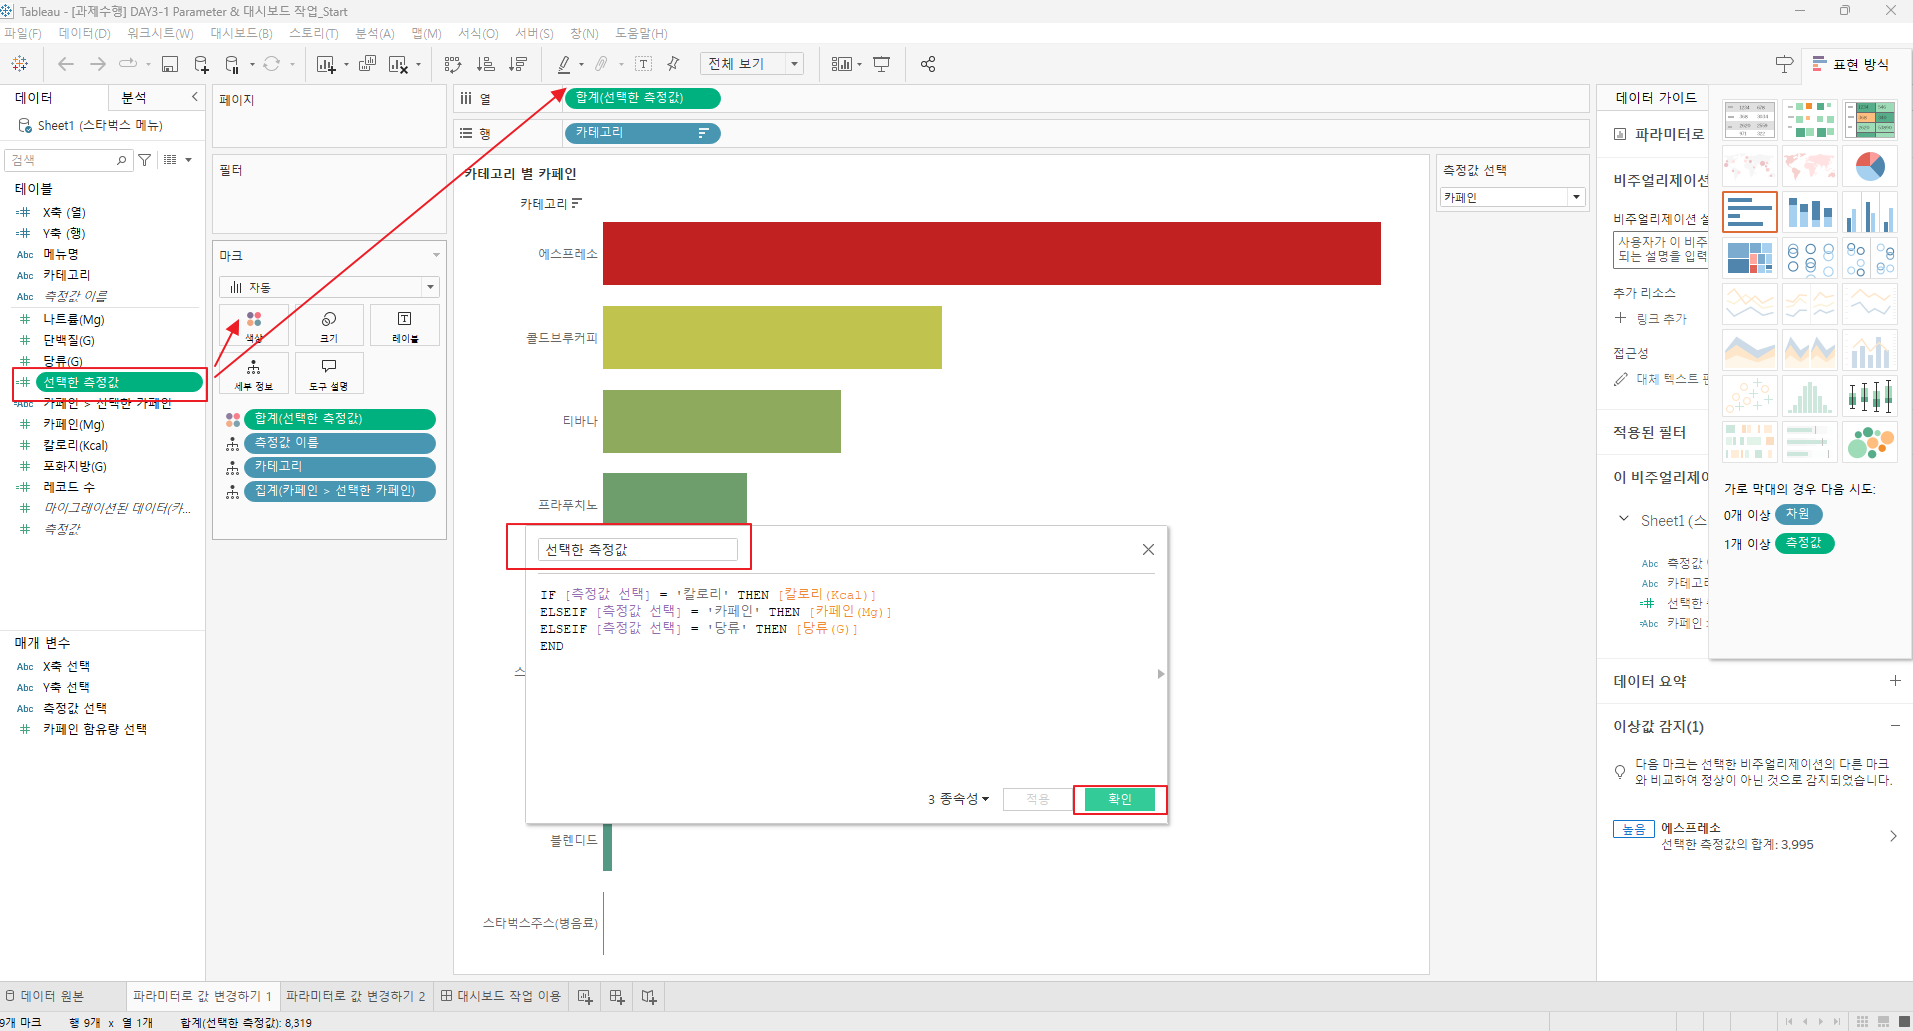This screenshot has width=1913, height=1031.
Task: Select the green 티바나 bar
Action: point(722,421)
